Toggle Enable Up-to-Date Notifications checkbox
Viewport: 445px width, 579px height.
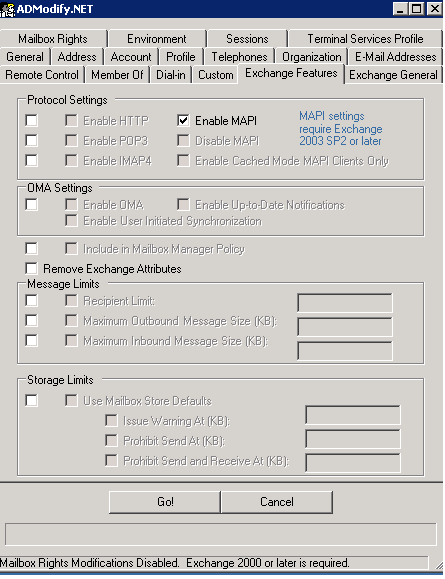183,204
